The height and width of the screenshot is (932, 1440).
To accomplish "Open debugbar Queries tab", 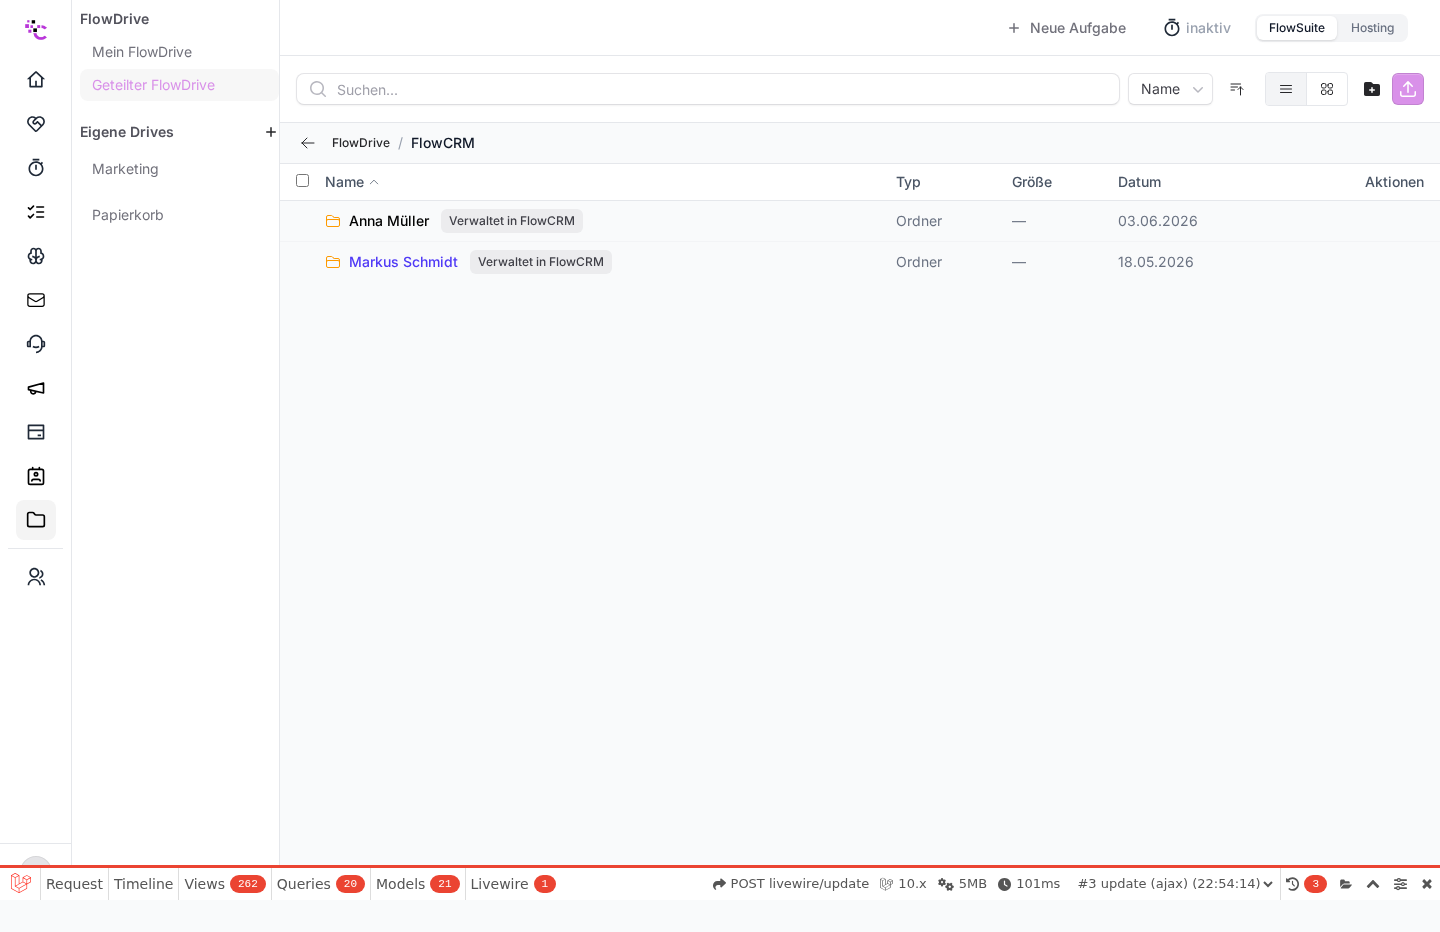I will [320, 884].
